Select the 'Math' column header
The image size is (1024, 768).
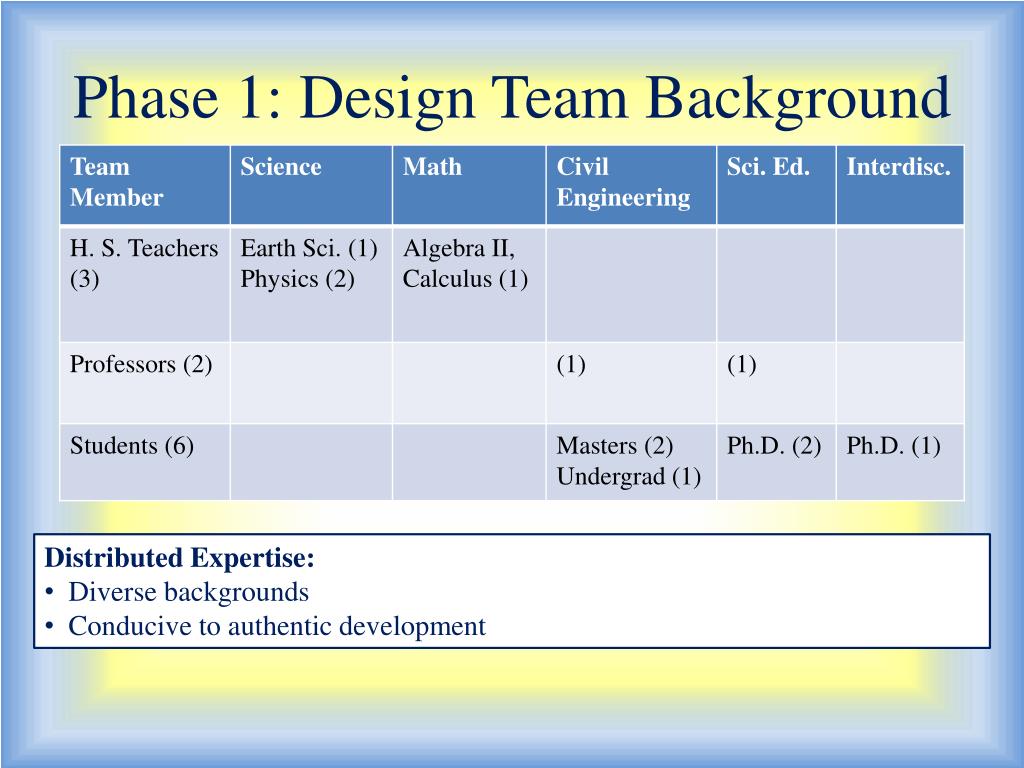pyautogui.click(x=469, y=185)
